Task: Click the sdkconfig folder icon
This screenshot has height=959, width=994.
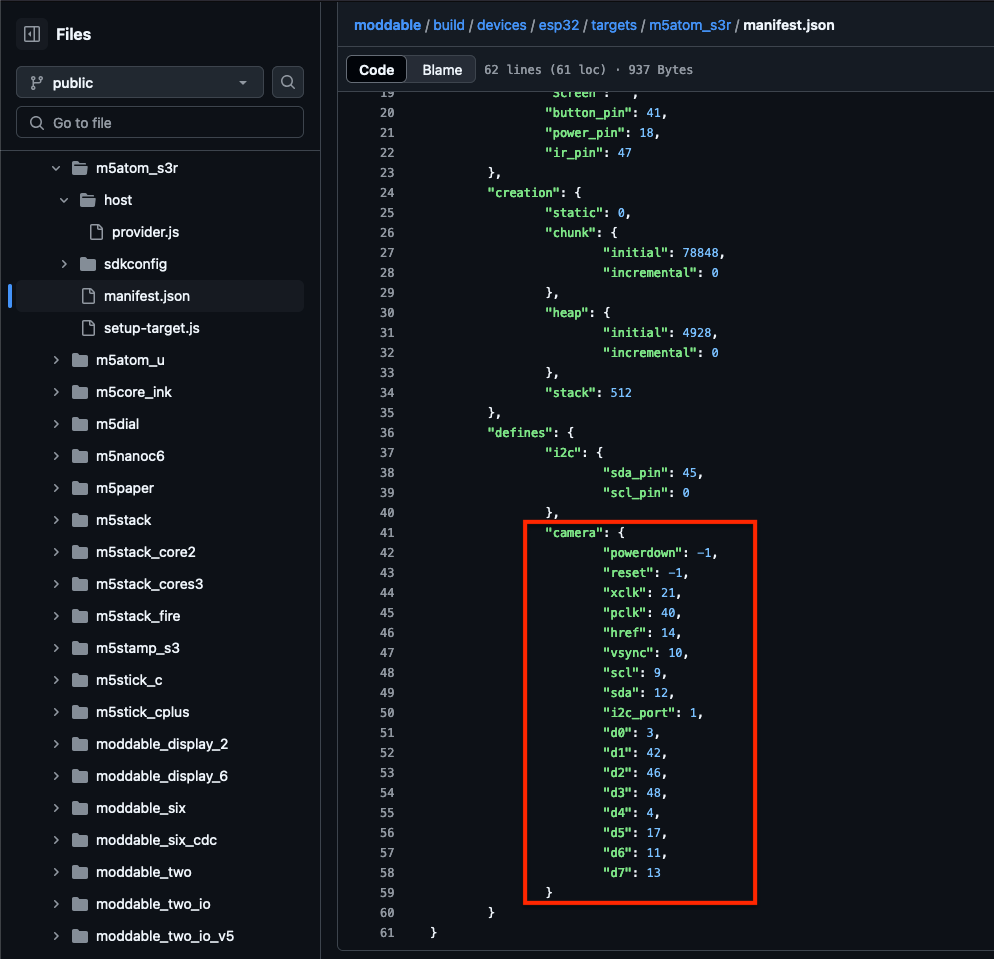Action: 88,264
